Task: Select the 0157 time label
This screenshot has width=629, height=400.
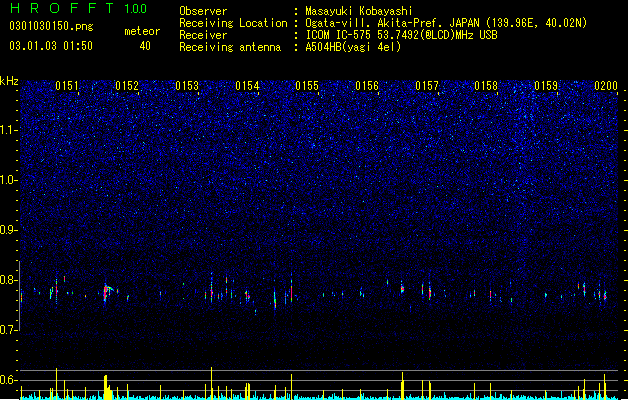Action: click(x=427, y=86)
